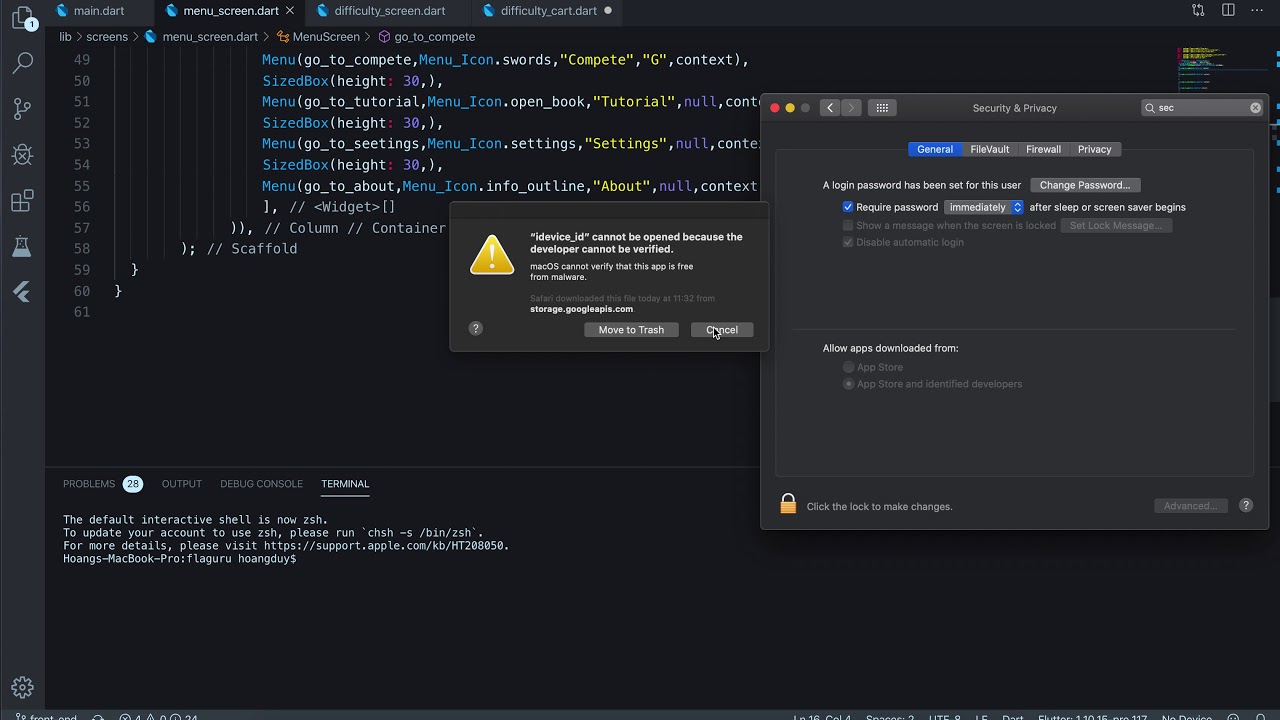
Task: Go back in Security & Privacy window
Action: [x=829, y=108]
